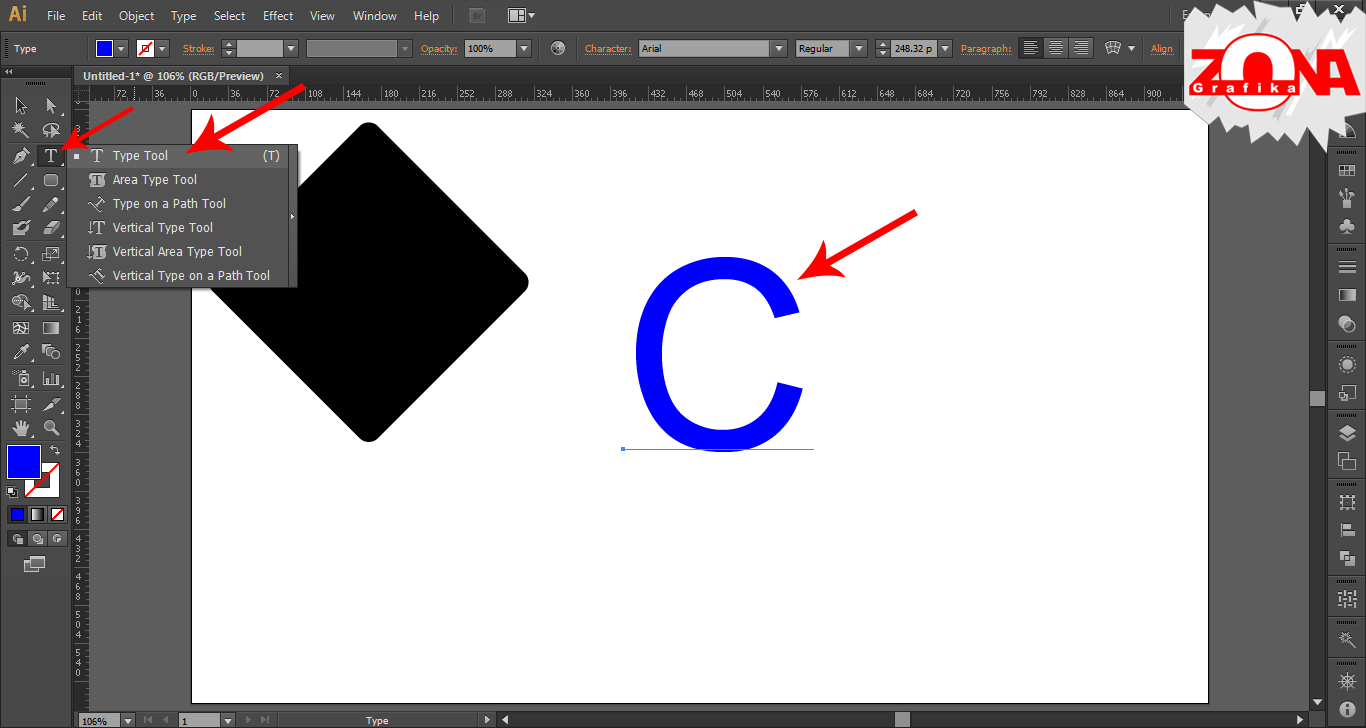Open the File menu

[x=56, y=16]
